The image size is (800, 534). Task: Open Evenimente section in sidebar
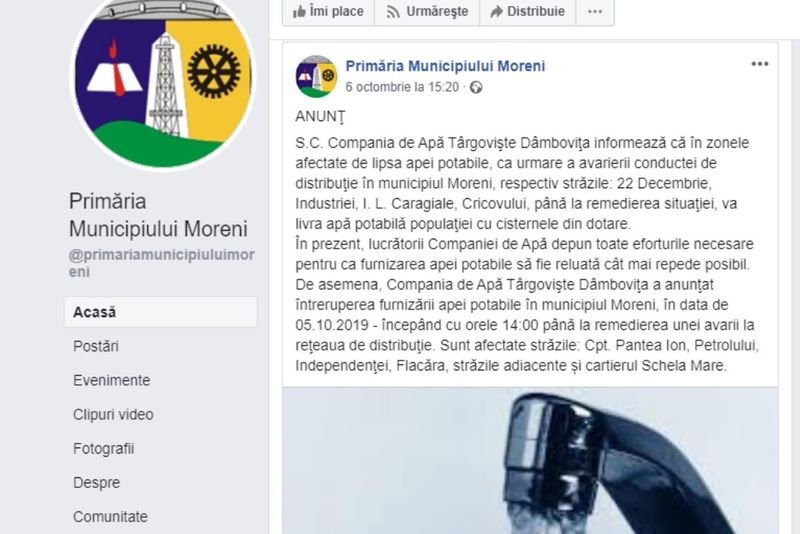coord(112,380)
